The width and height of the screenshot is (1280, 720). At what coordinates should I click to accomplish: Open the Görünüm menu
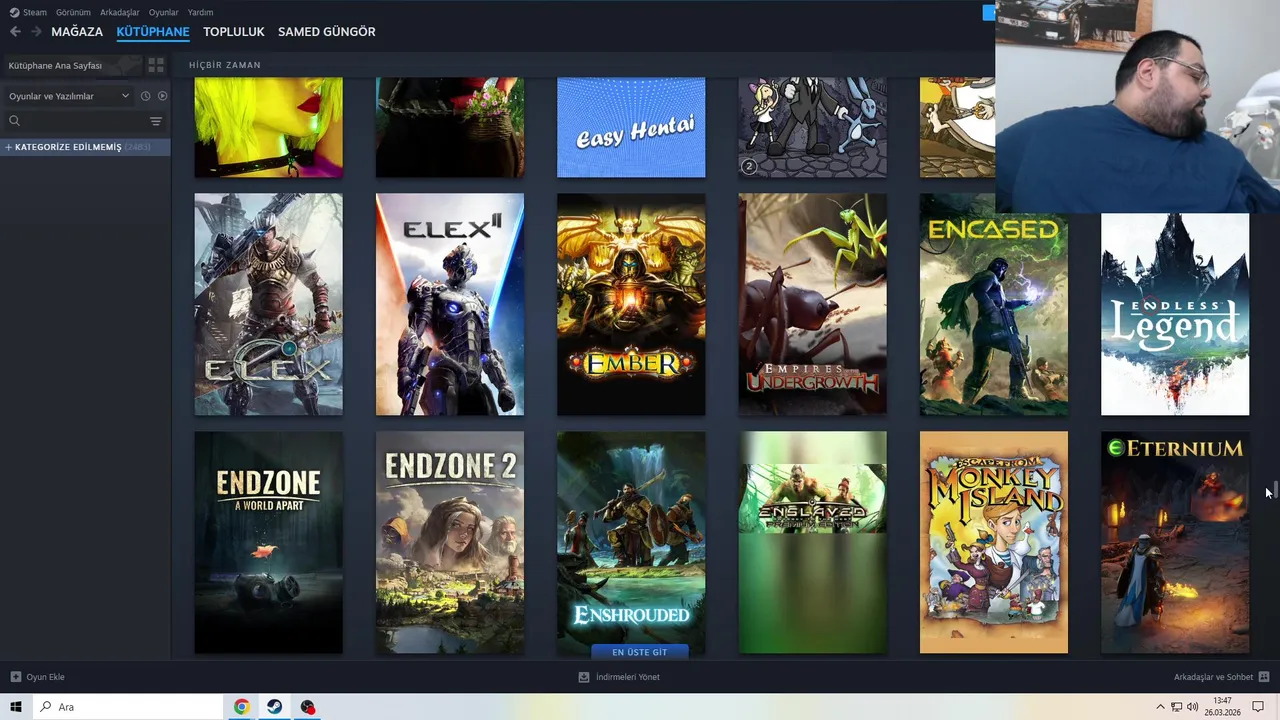pyautogui.click(x=73, y=12)
